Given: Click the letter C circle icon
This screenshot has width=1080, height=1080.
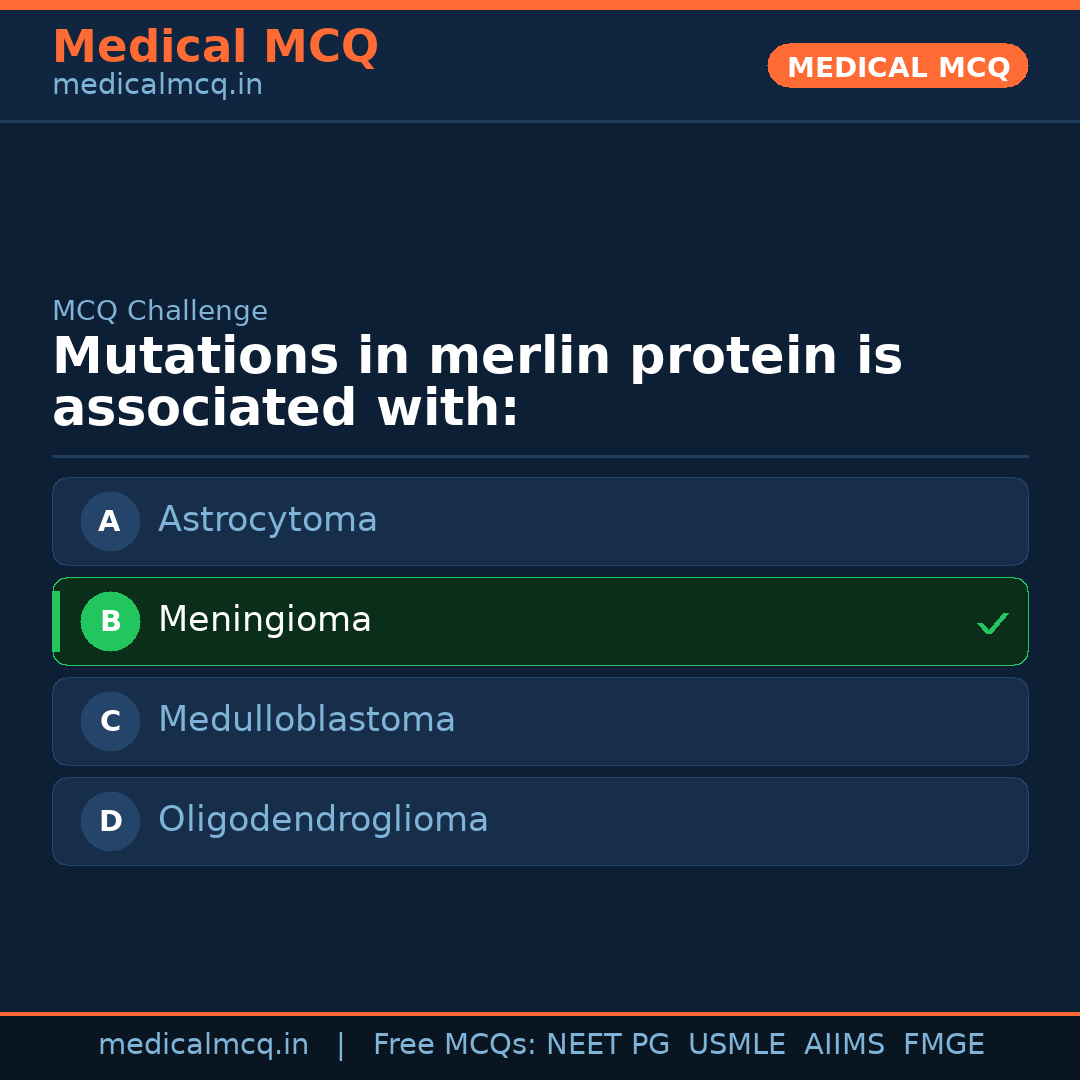Looking at the screenshot, I should tap(110, 721).
